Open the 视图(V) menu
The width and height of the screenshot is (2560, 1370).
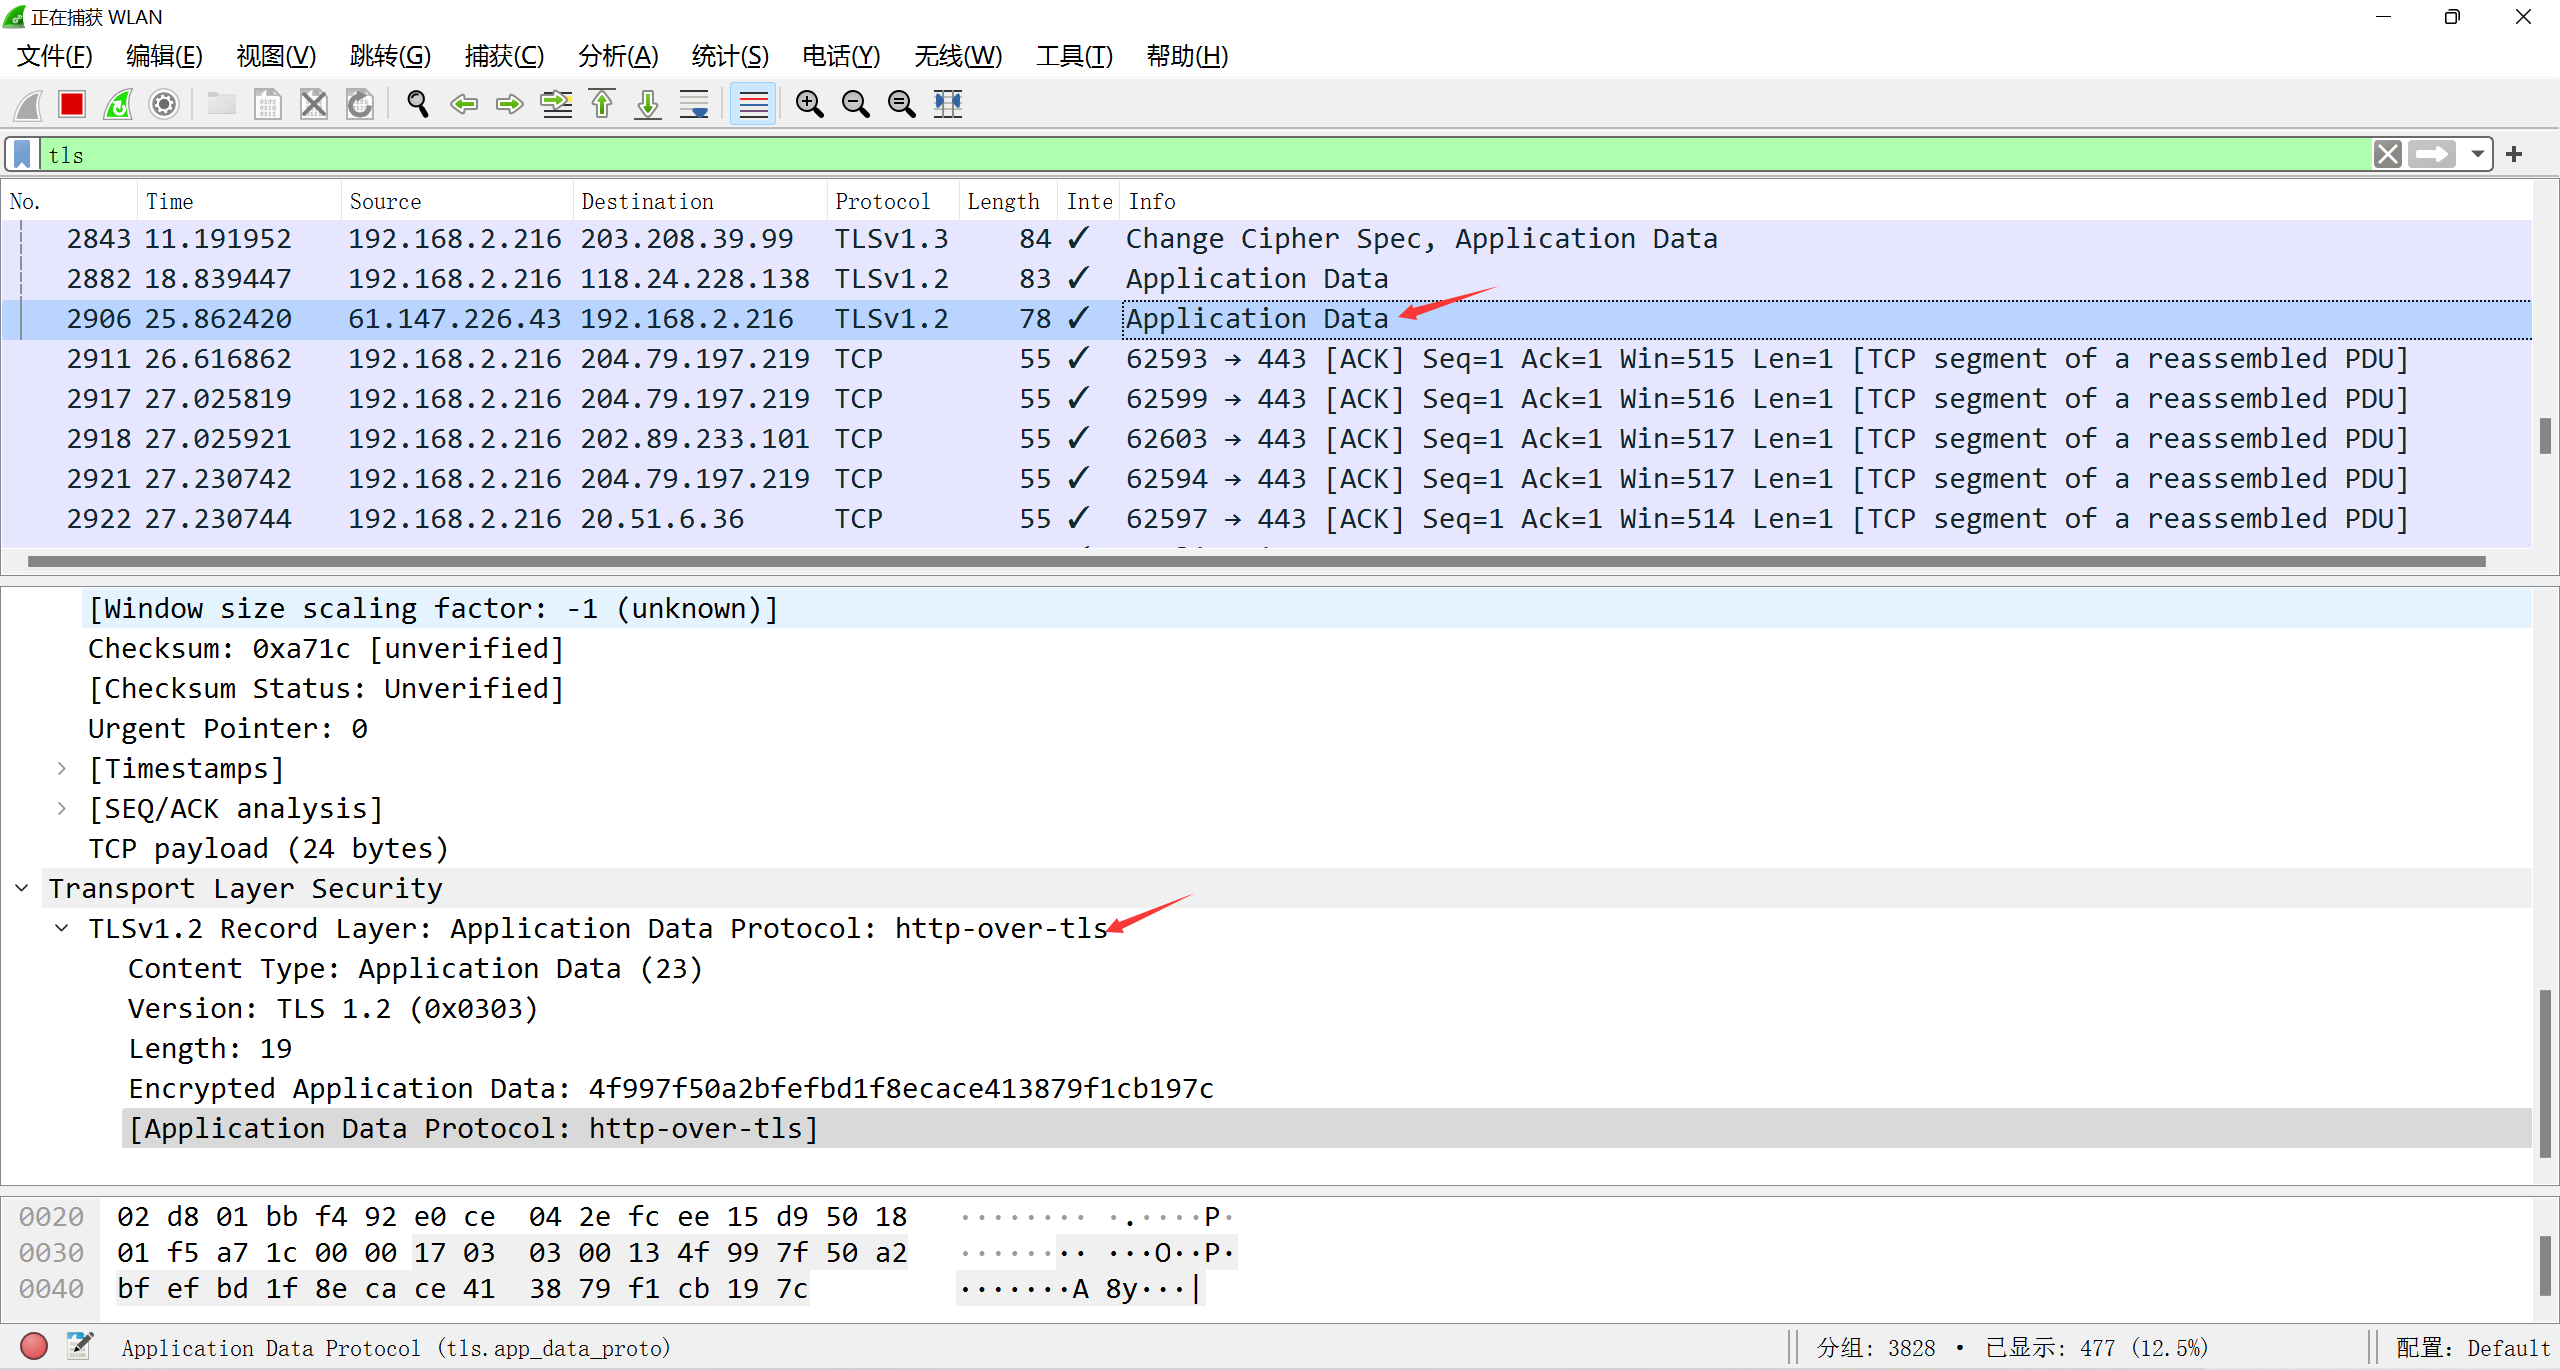coord(276,56)
